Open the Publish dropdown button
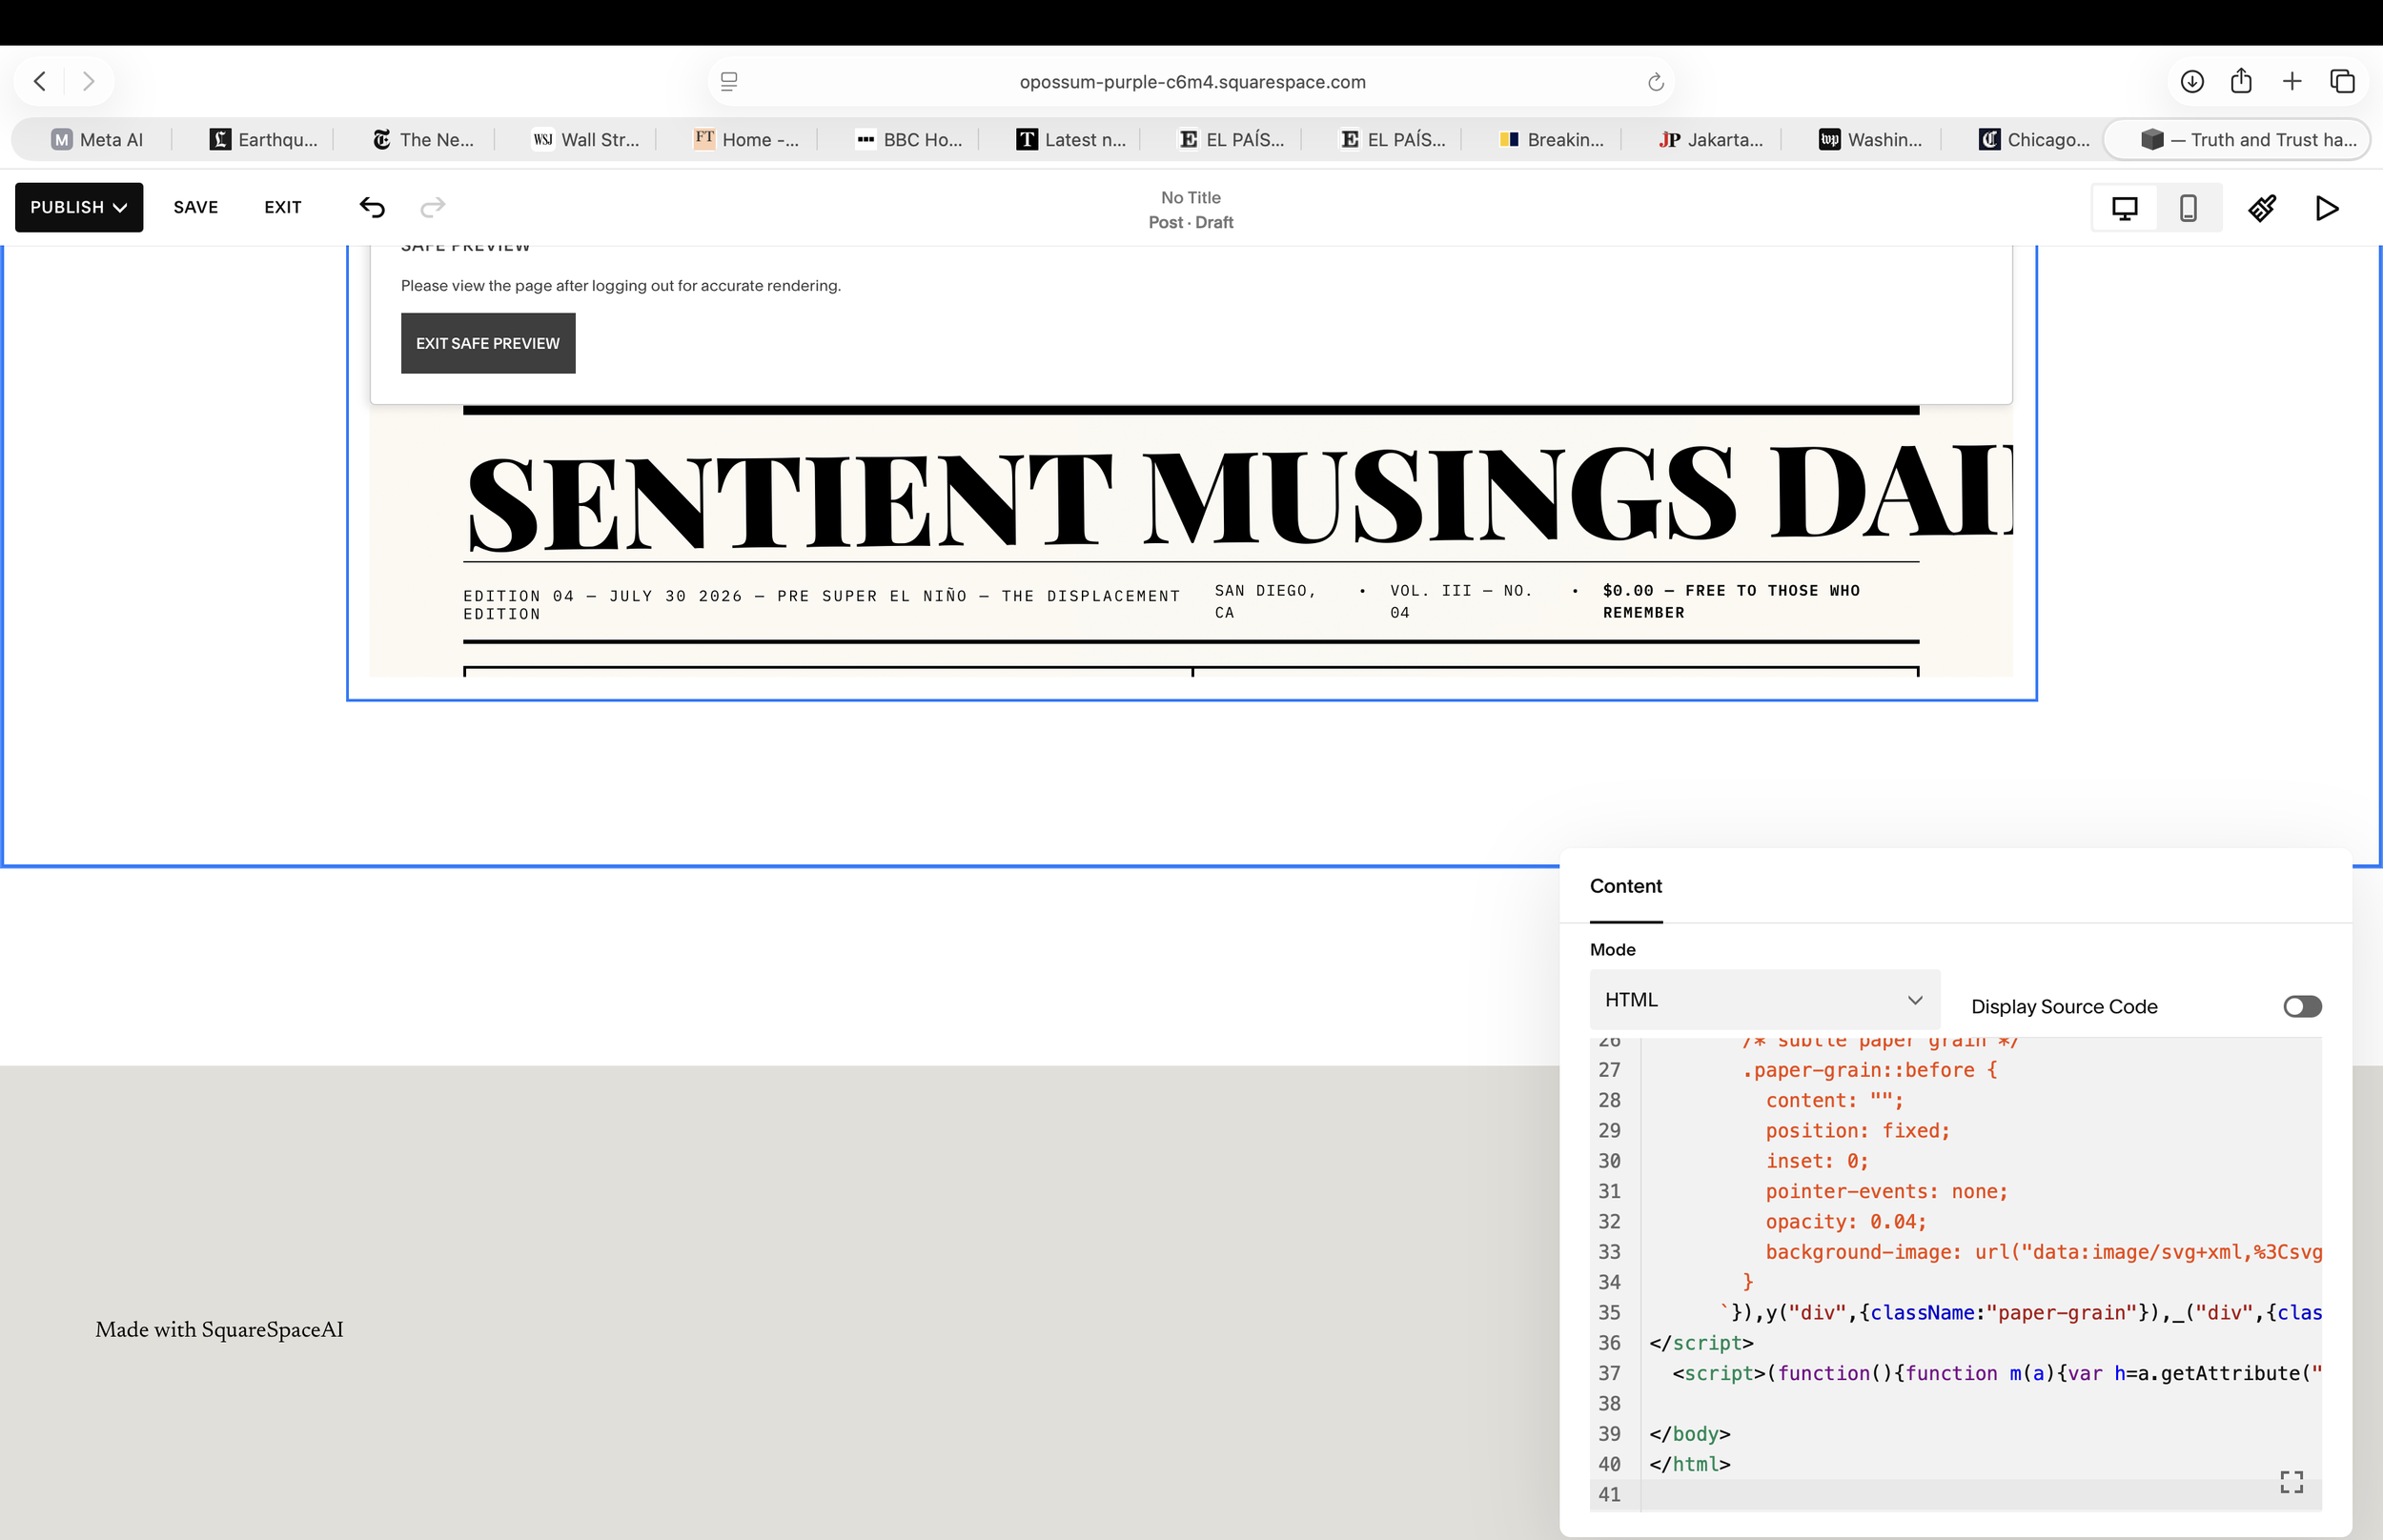The width and height of the screenshot is (2383, 1540). point(79,207)
